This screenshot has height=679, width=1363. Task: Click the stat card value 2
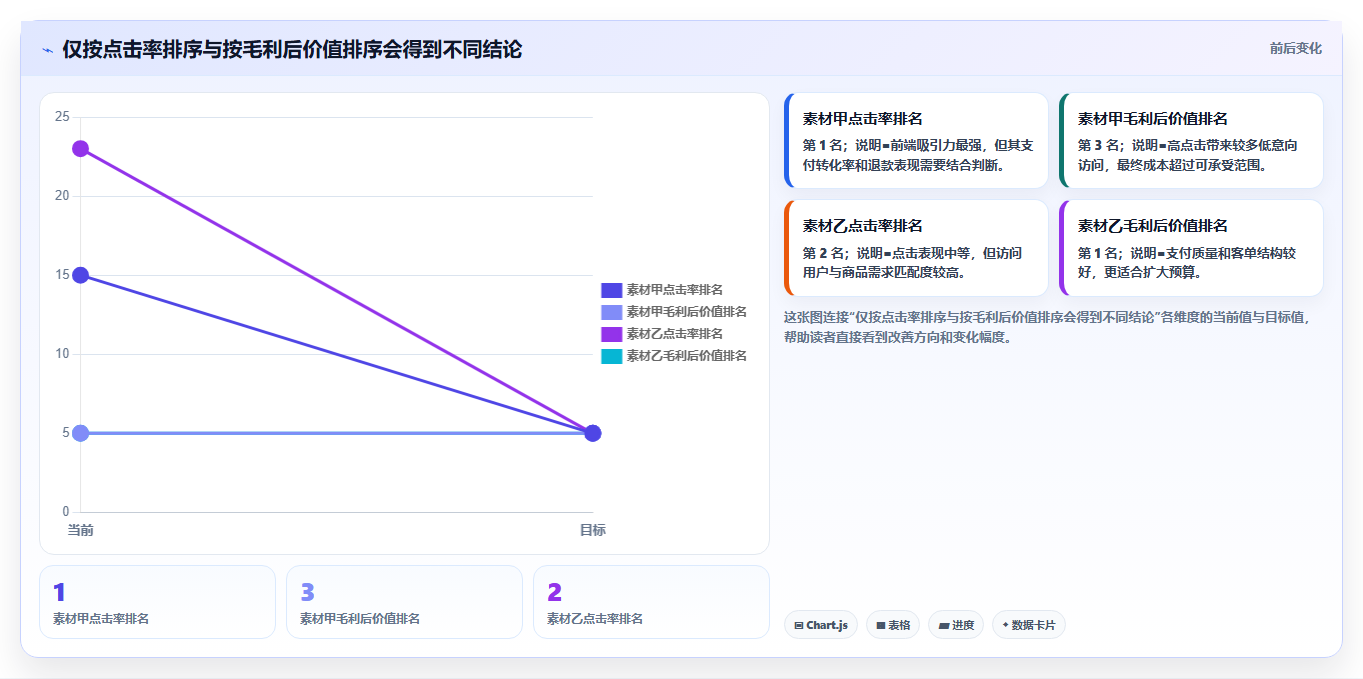click(x=554, y=593)
